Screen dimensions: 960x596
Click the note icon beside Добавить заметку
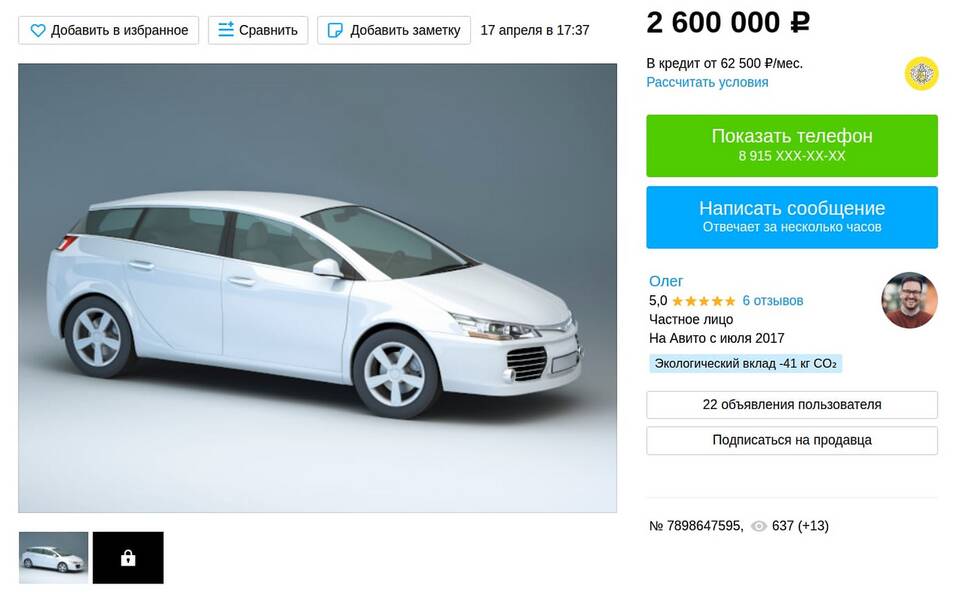click(x=336, y=30)
